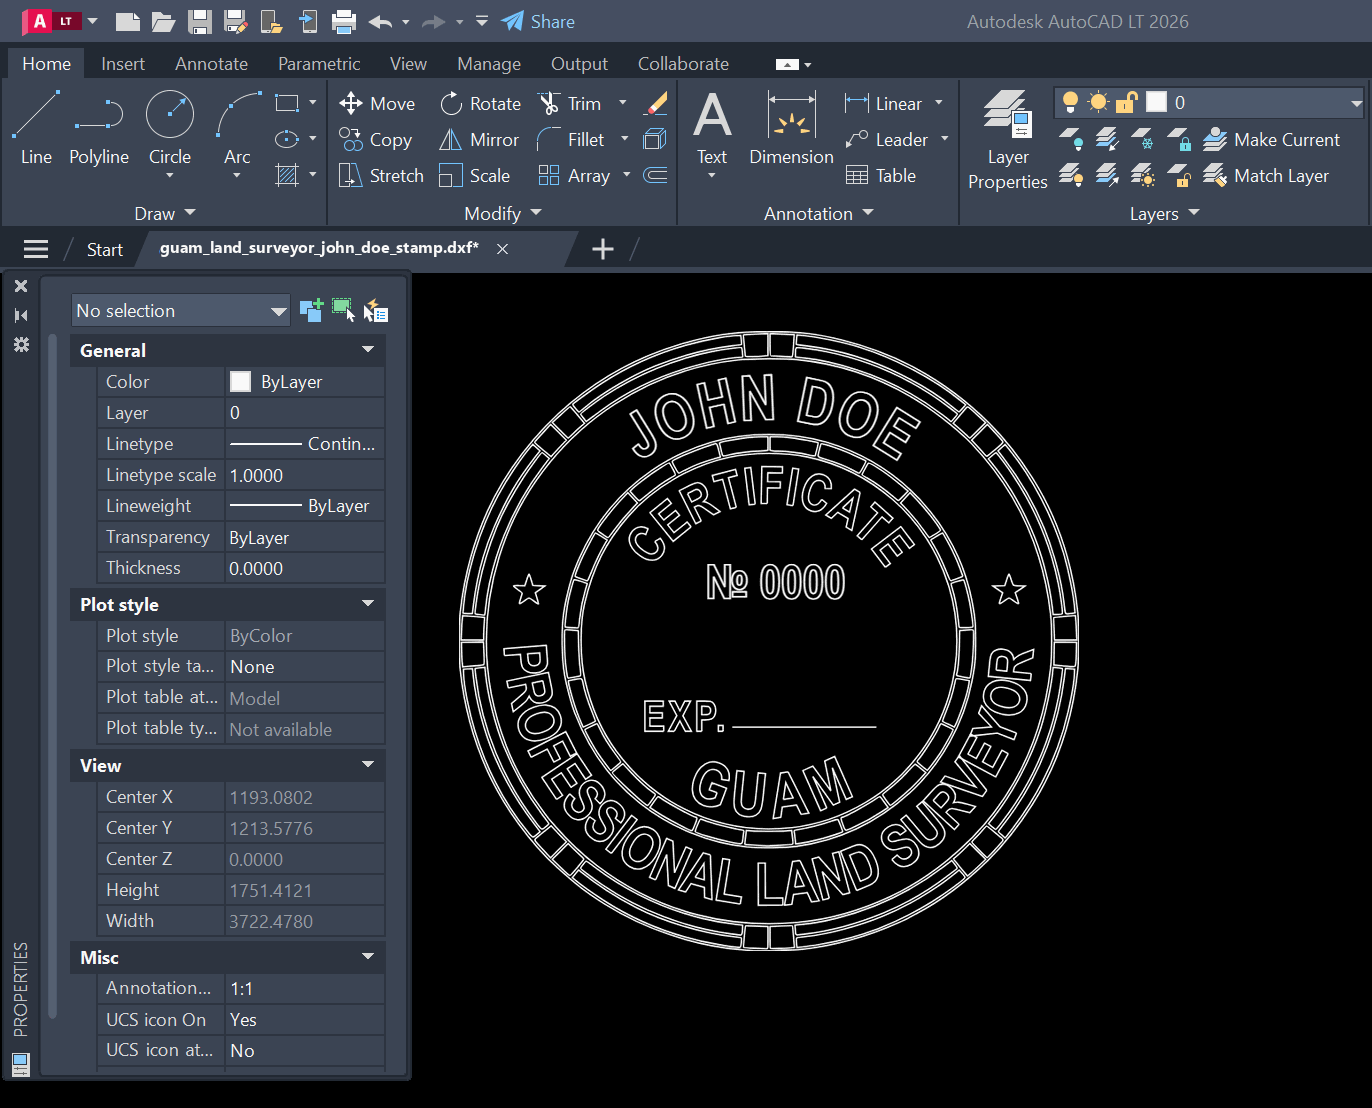Open Layer Properties manager
Screen dimensions: 1372x1108
coord(1007,140)
